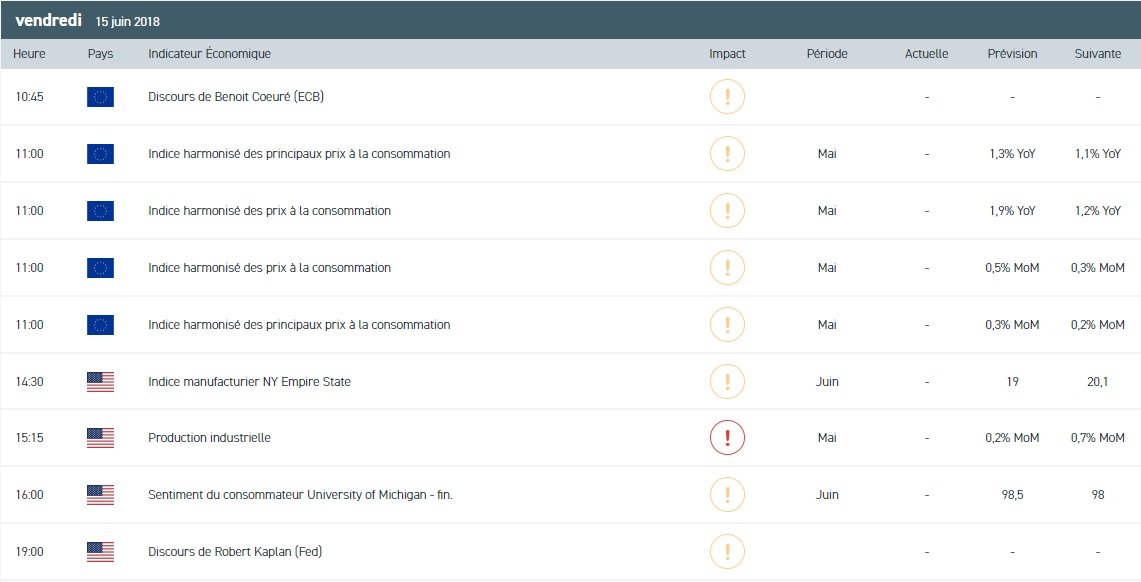Click the impact icon for Discours de Benoit Coeuré
Screen dimensions: 1141x582
point(727,97)
